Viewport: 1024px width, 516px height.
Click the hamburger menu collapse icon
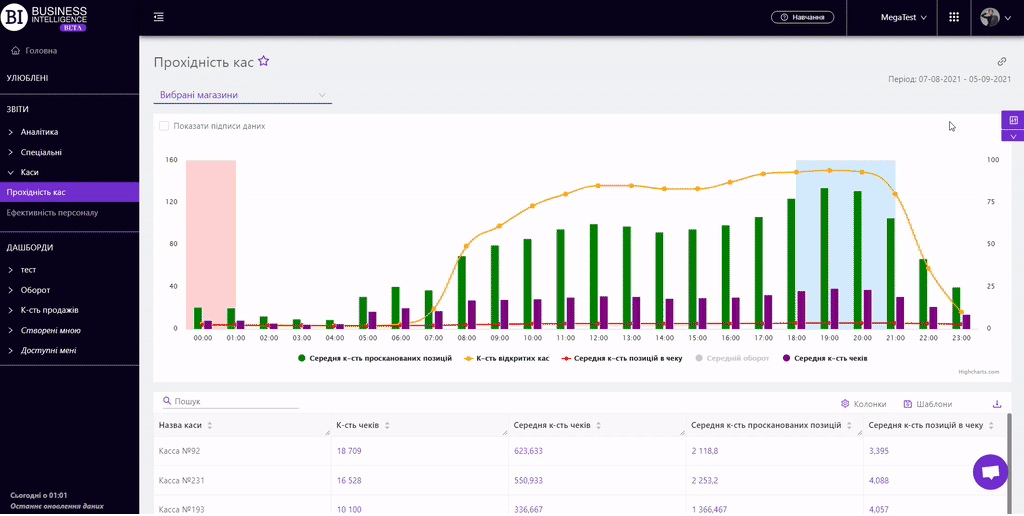[159, 17]
